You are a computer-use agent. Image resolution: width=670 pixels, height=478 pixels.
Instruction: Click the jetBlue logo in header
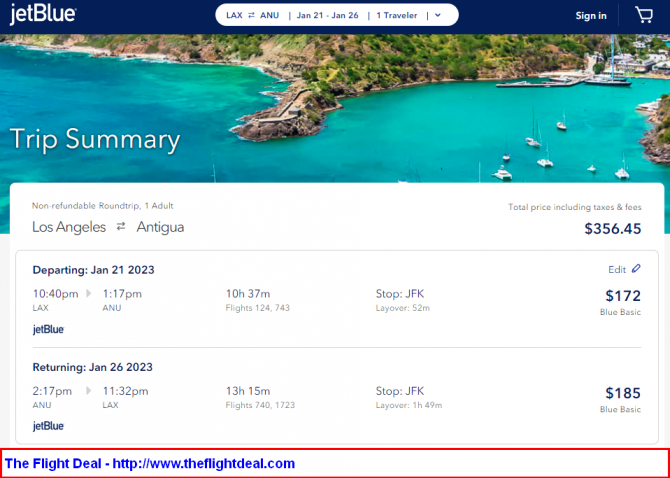[x=43, y=15]
